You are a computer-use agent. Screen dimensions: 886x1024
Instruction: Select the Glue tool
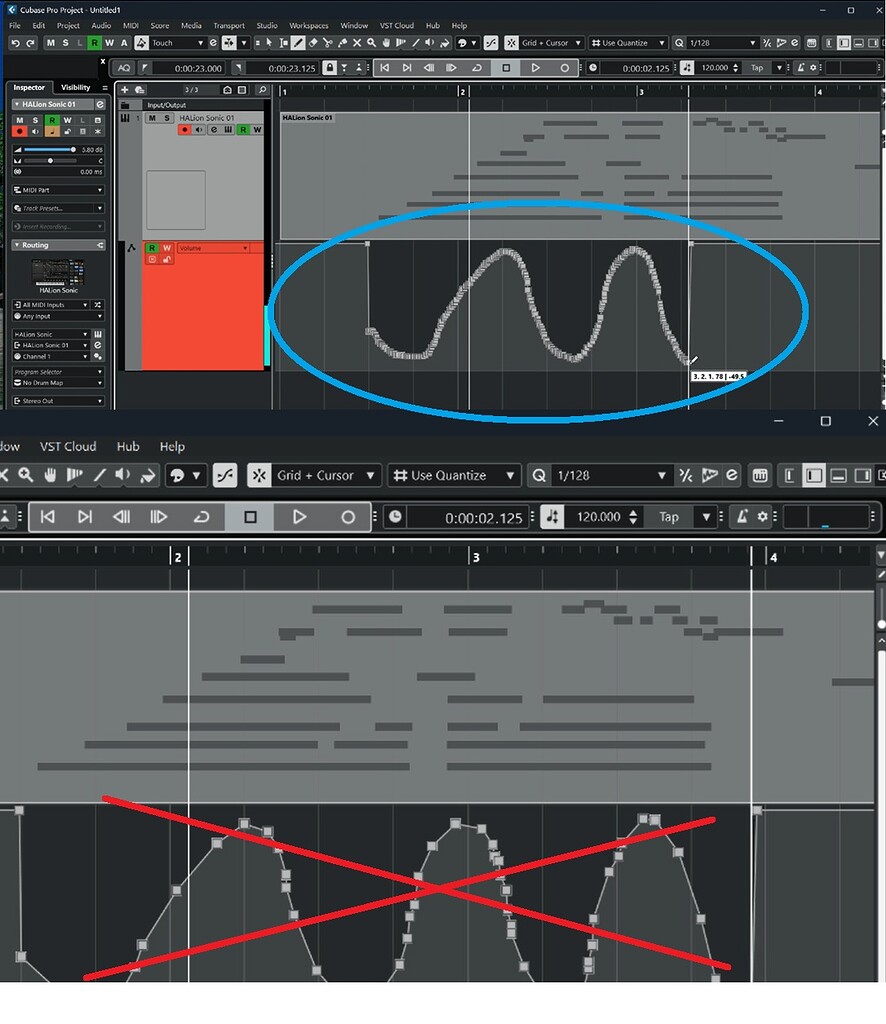click(343, 43)
